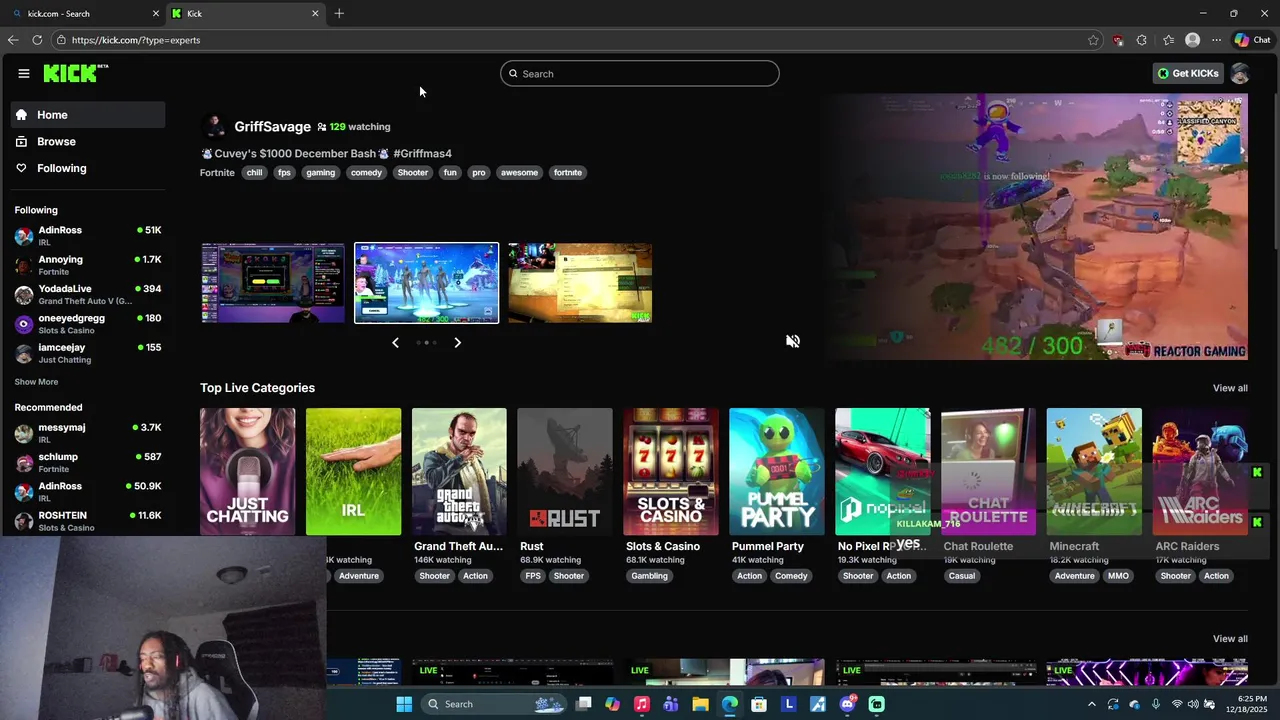
Task: Open oneeyedgregg channel in sidebar
Action: click(x=88, y=324)
